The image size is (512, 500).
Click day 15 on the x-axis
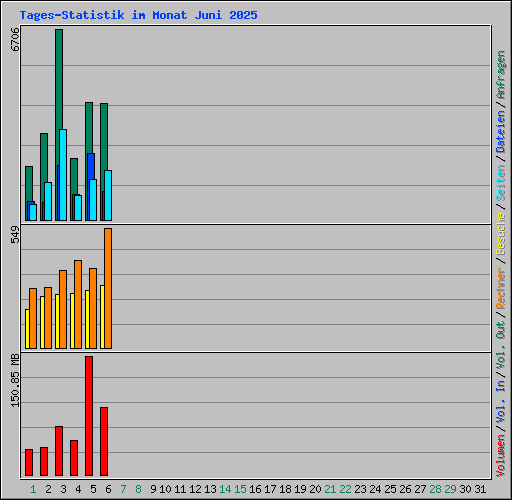coord(240,489)
